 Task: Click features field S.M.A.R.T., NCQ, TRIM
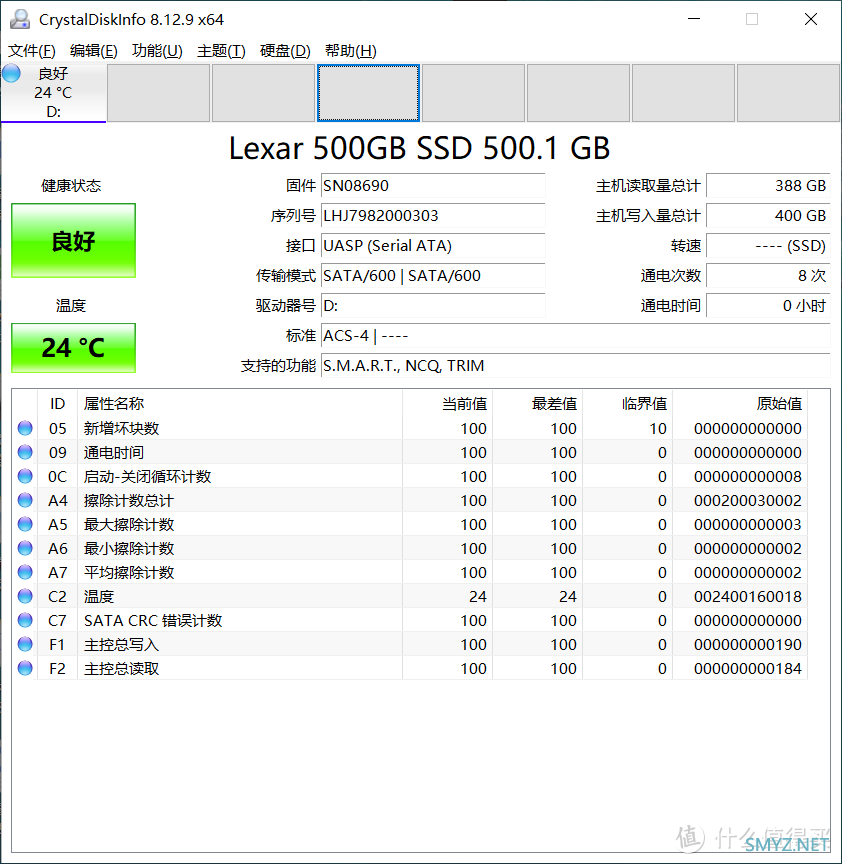pyautogui.click(x=575, y=366)
